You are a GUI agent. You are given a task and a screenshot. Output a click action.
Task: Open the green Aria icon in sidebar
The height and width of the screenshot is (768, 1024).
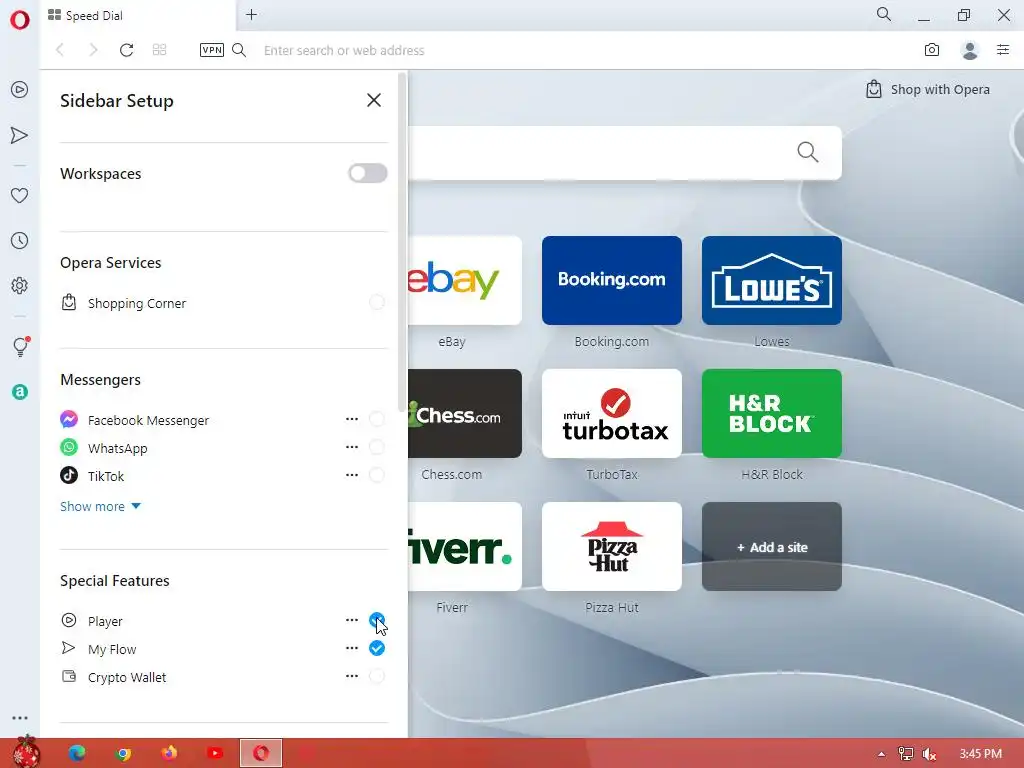click(20, 392)
